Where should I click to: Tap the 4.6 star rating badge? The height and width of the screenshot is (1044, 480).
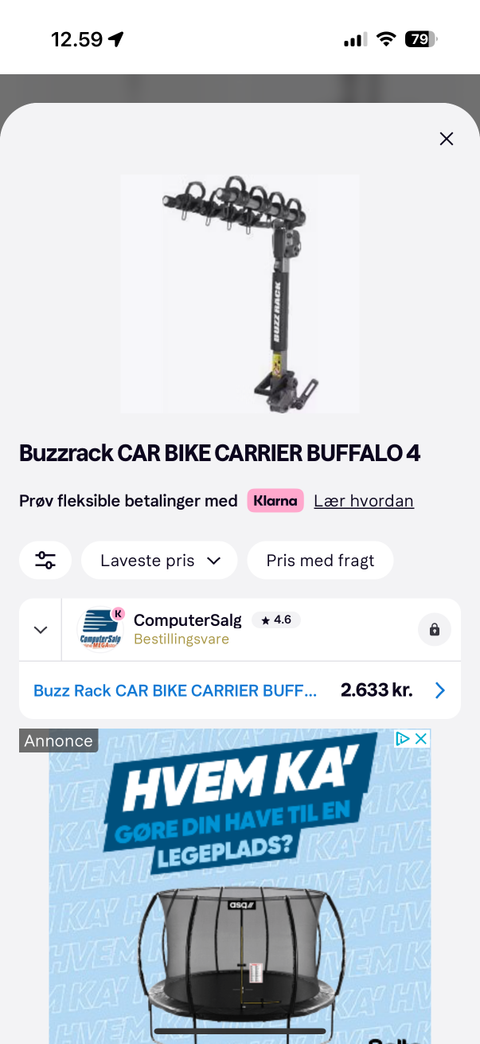pos(276,620)
